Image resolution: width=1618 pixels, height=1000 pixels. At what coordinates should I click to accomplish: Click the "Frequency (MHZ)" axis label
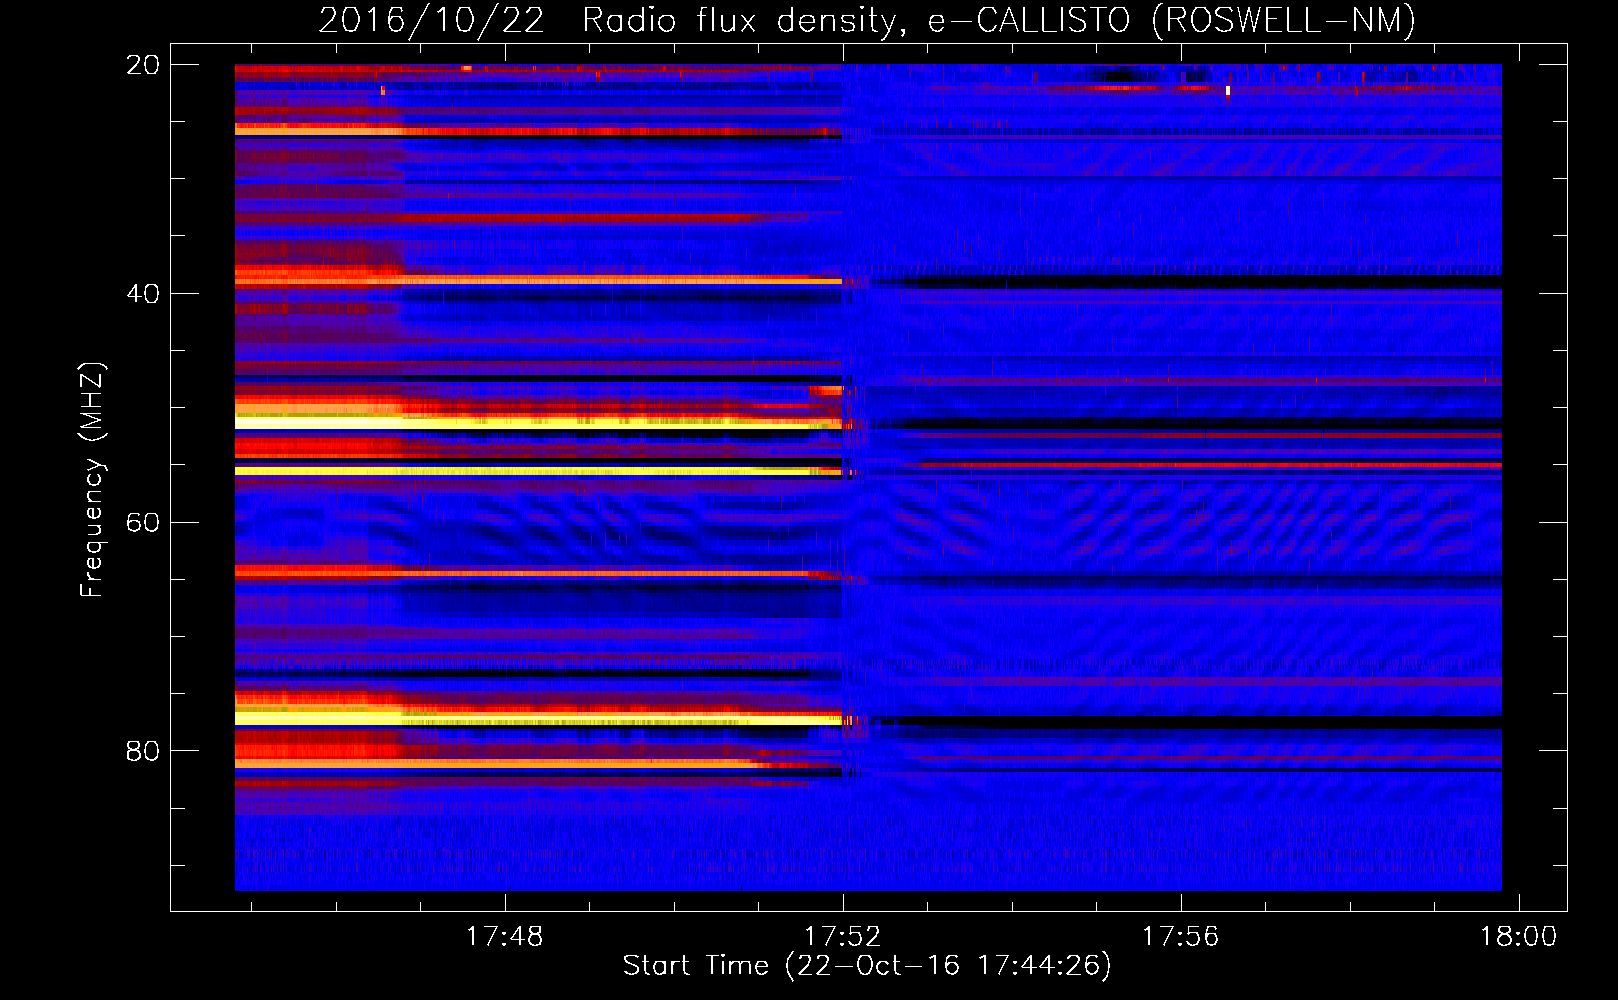(92, 479)
